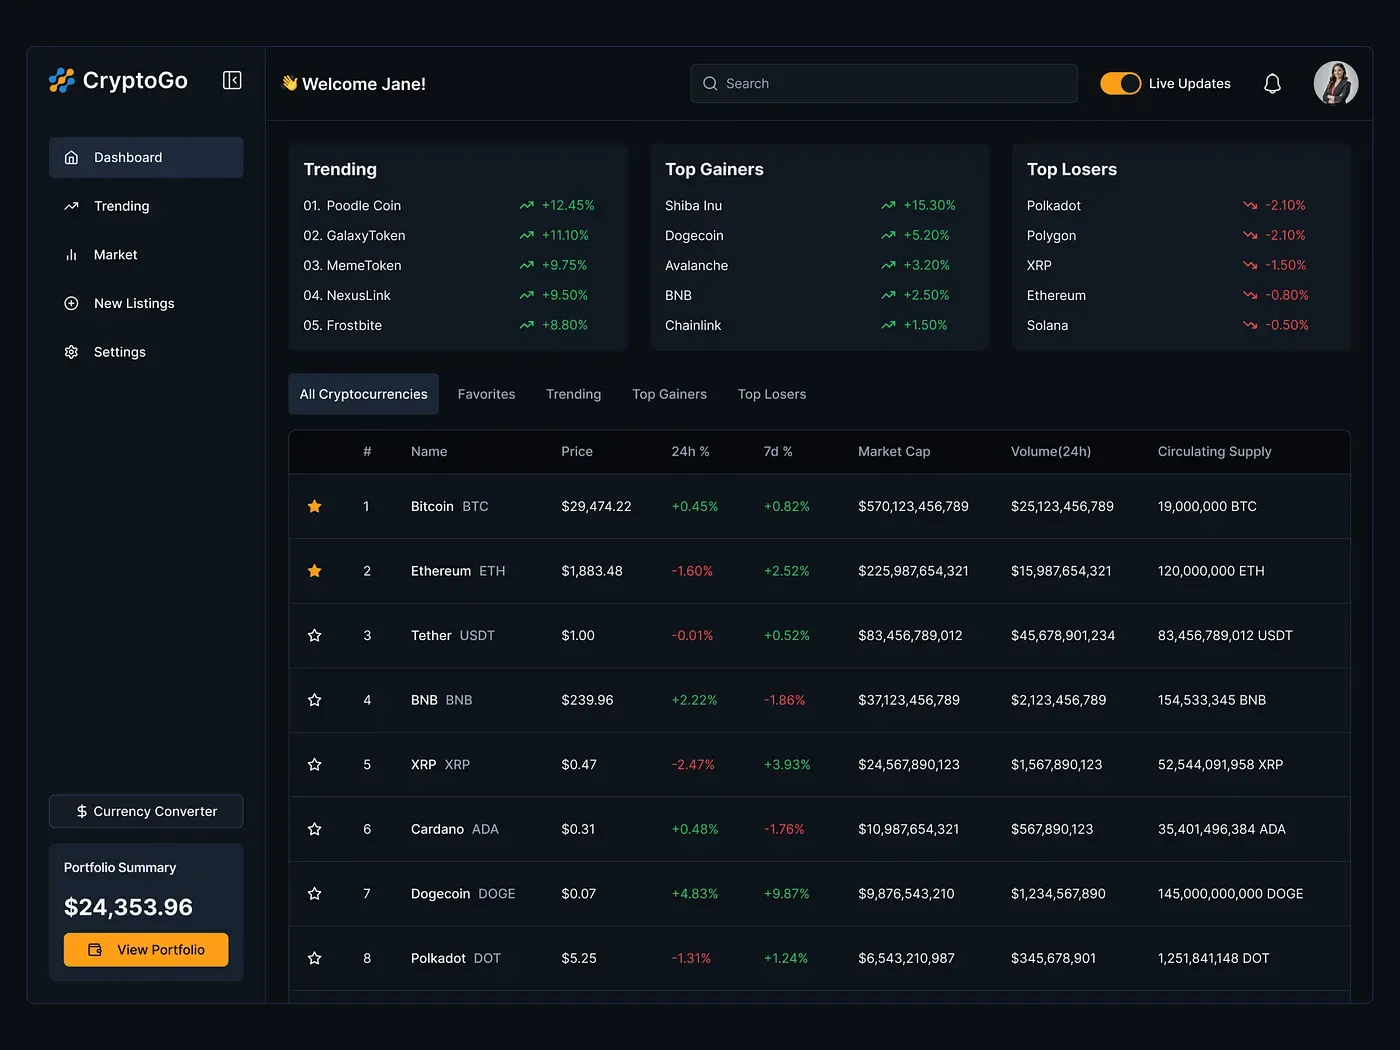Disable the Live Updates toggle
The height and width of the screenshot is (1050, 1400).
1120,83
